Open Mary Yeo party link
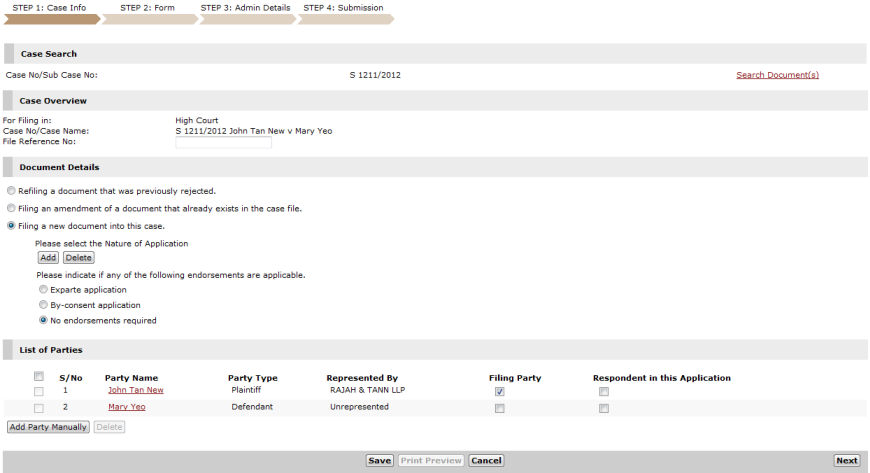870x473 pixels. tap(126, 407)
